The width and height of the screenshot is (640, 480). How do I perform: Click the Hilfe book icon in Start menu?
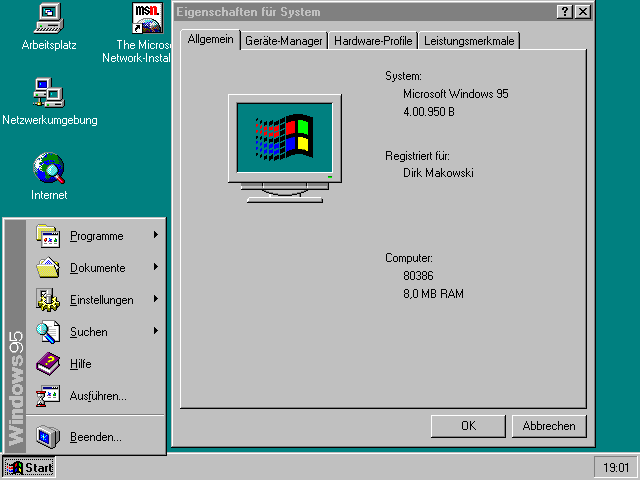48,364
